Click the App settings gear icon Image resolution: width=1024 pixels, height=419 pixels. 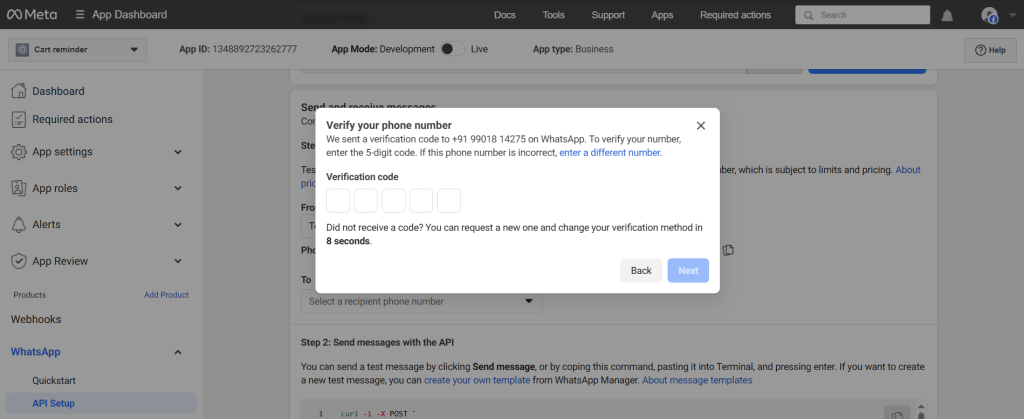(x=18, y=152)
